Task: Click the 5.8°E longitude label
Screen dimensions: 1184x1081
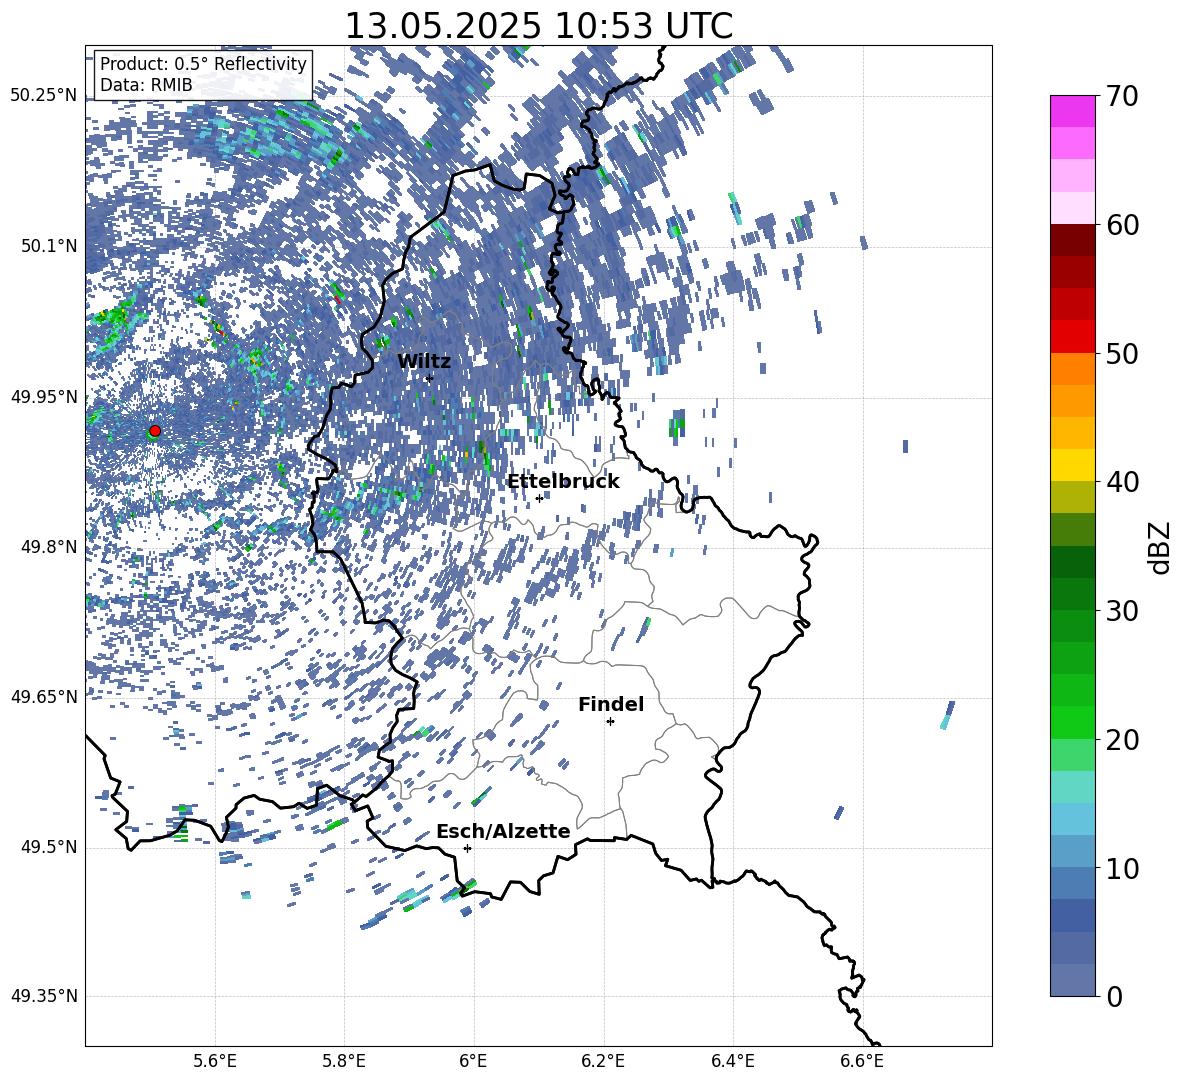Action: (x=344, y=1061)
